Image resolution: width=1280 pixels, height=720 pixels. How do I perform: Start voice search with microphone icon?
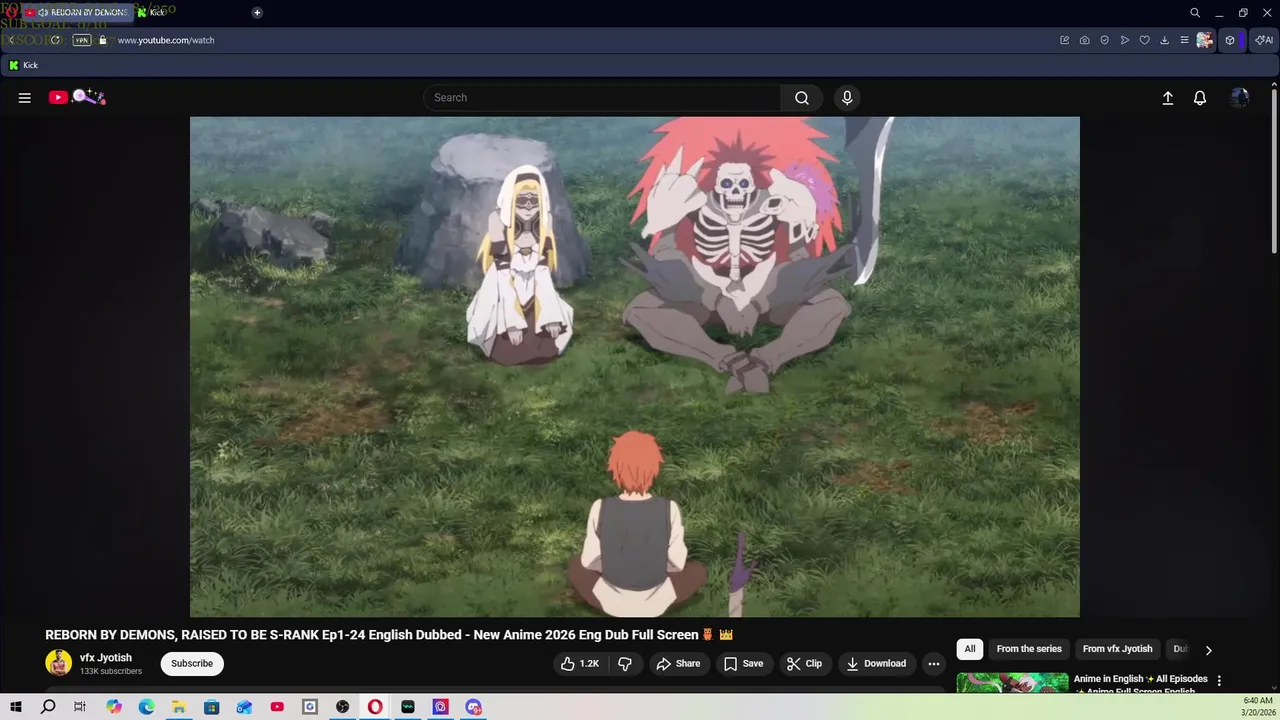(x=847, y=98)
